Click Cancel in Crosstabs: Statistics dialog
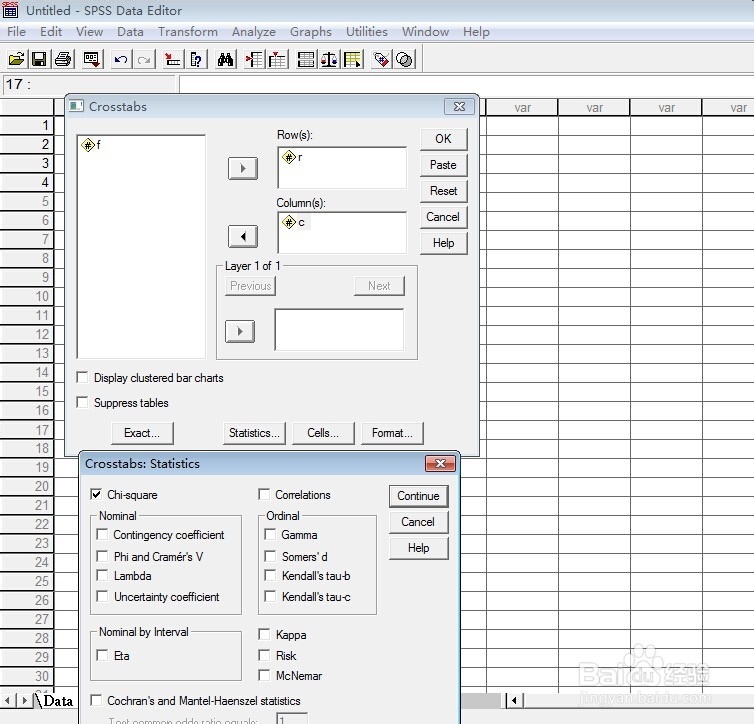The image size is (754, 724). [418, 522]
